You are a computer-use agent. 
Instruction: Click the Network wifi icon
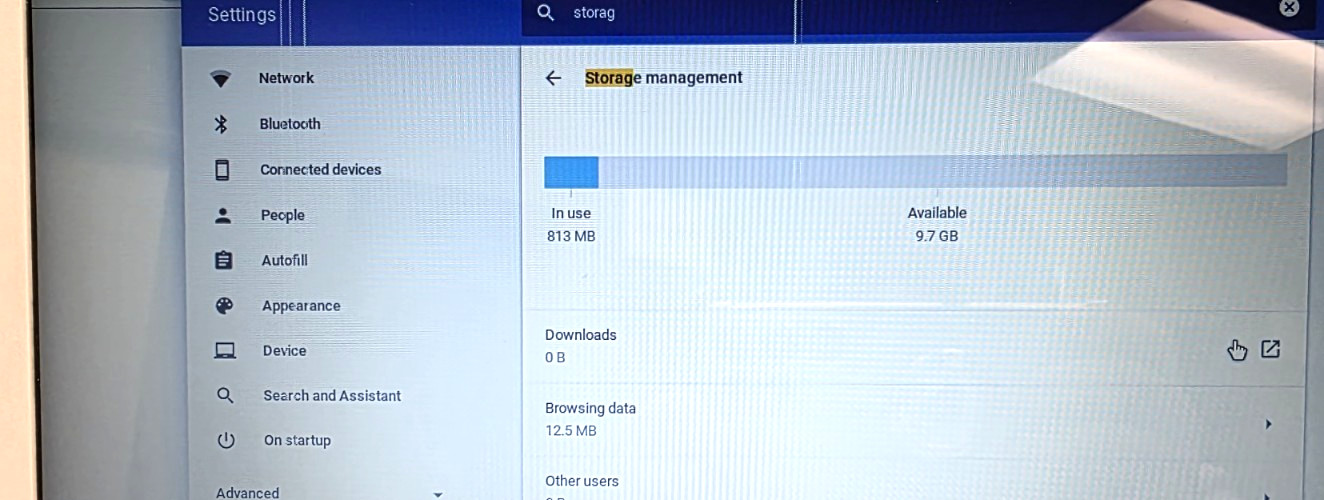[x=221, y=79]
